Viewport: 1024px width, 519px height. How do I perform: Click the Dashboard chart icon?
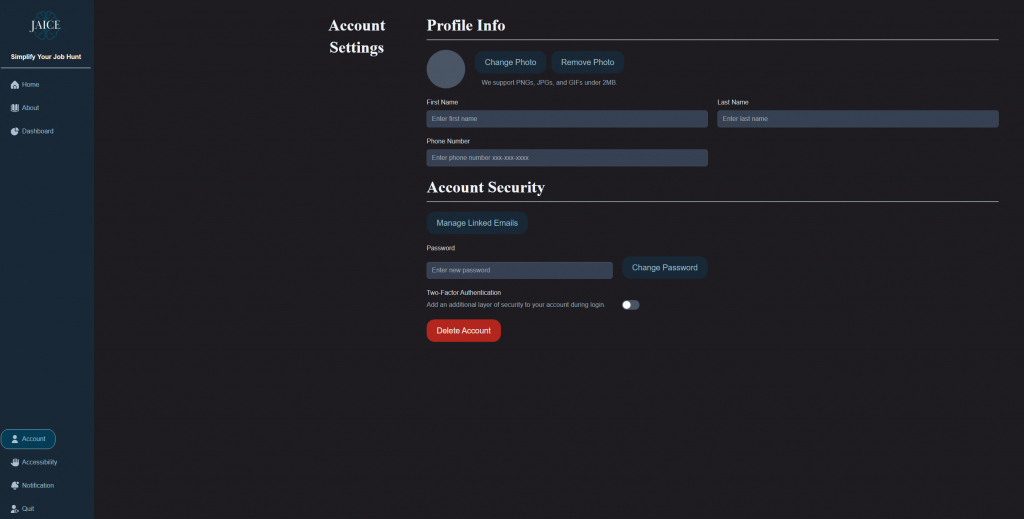point(15,131)
